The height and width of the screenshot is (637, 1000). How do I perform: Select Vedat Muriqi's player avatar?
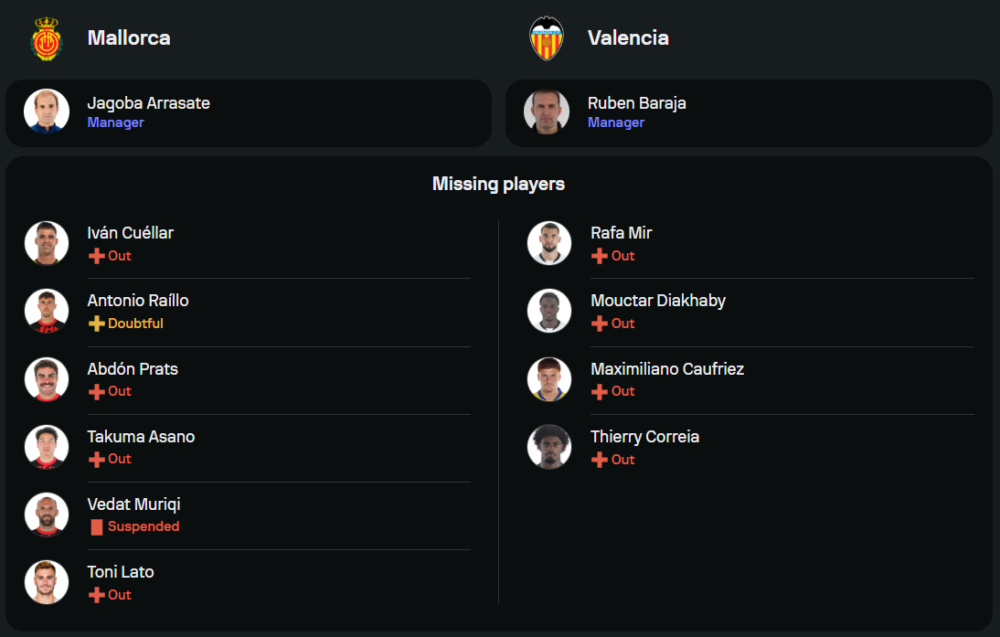pos(47,515)
